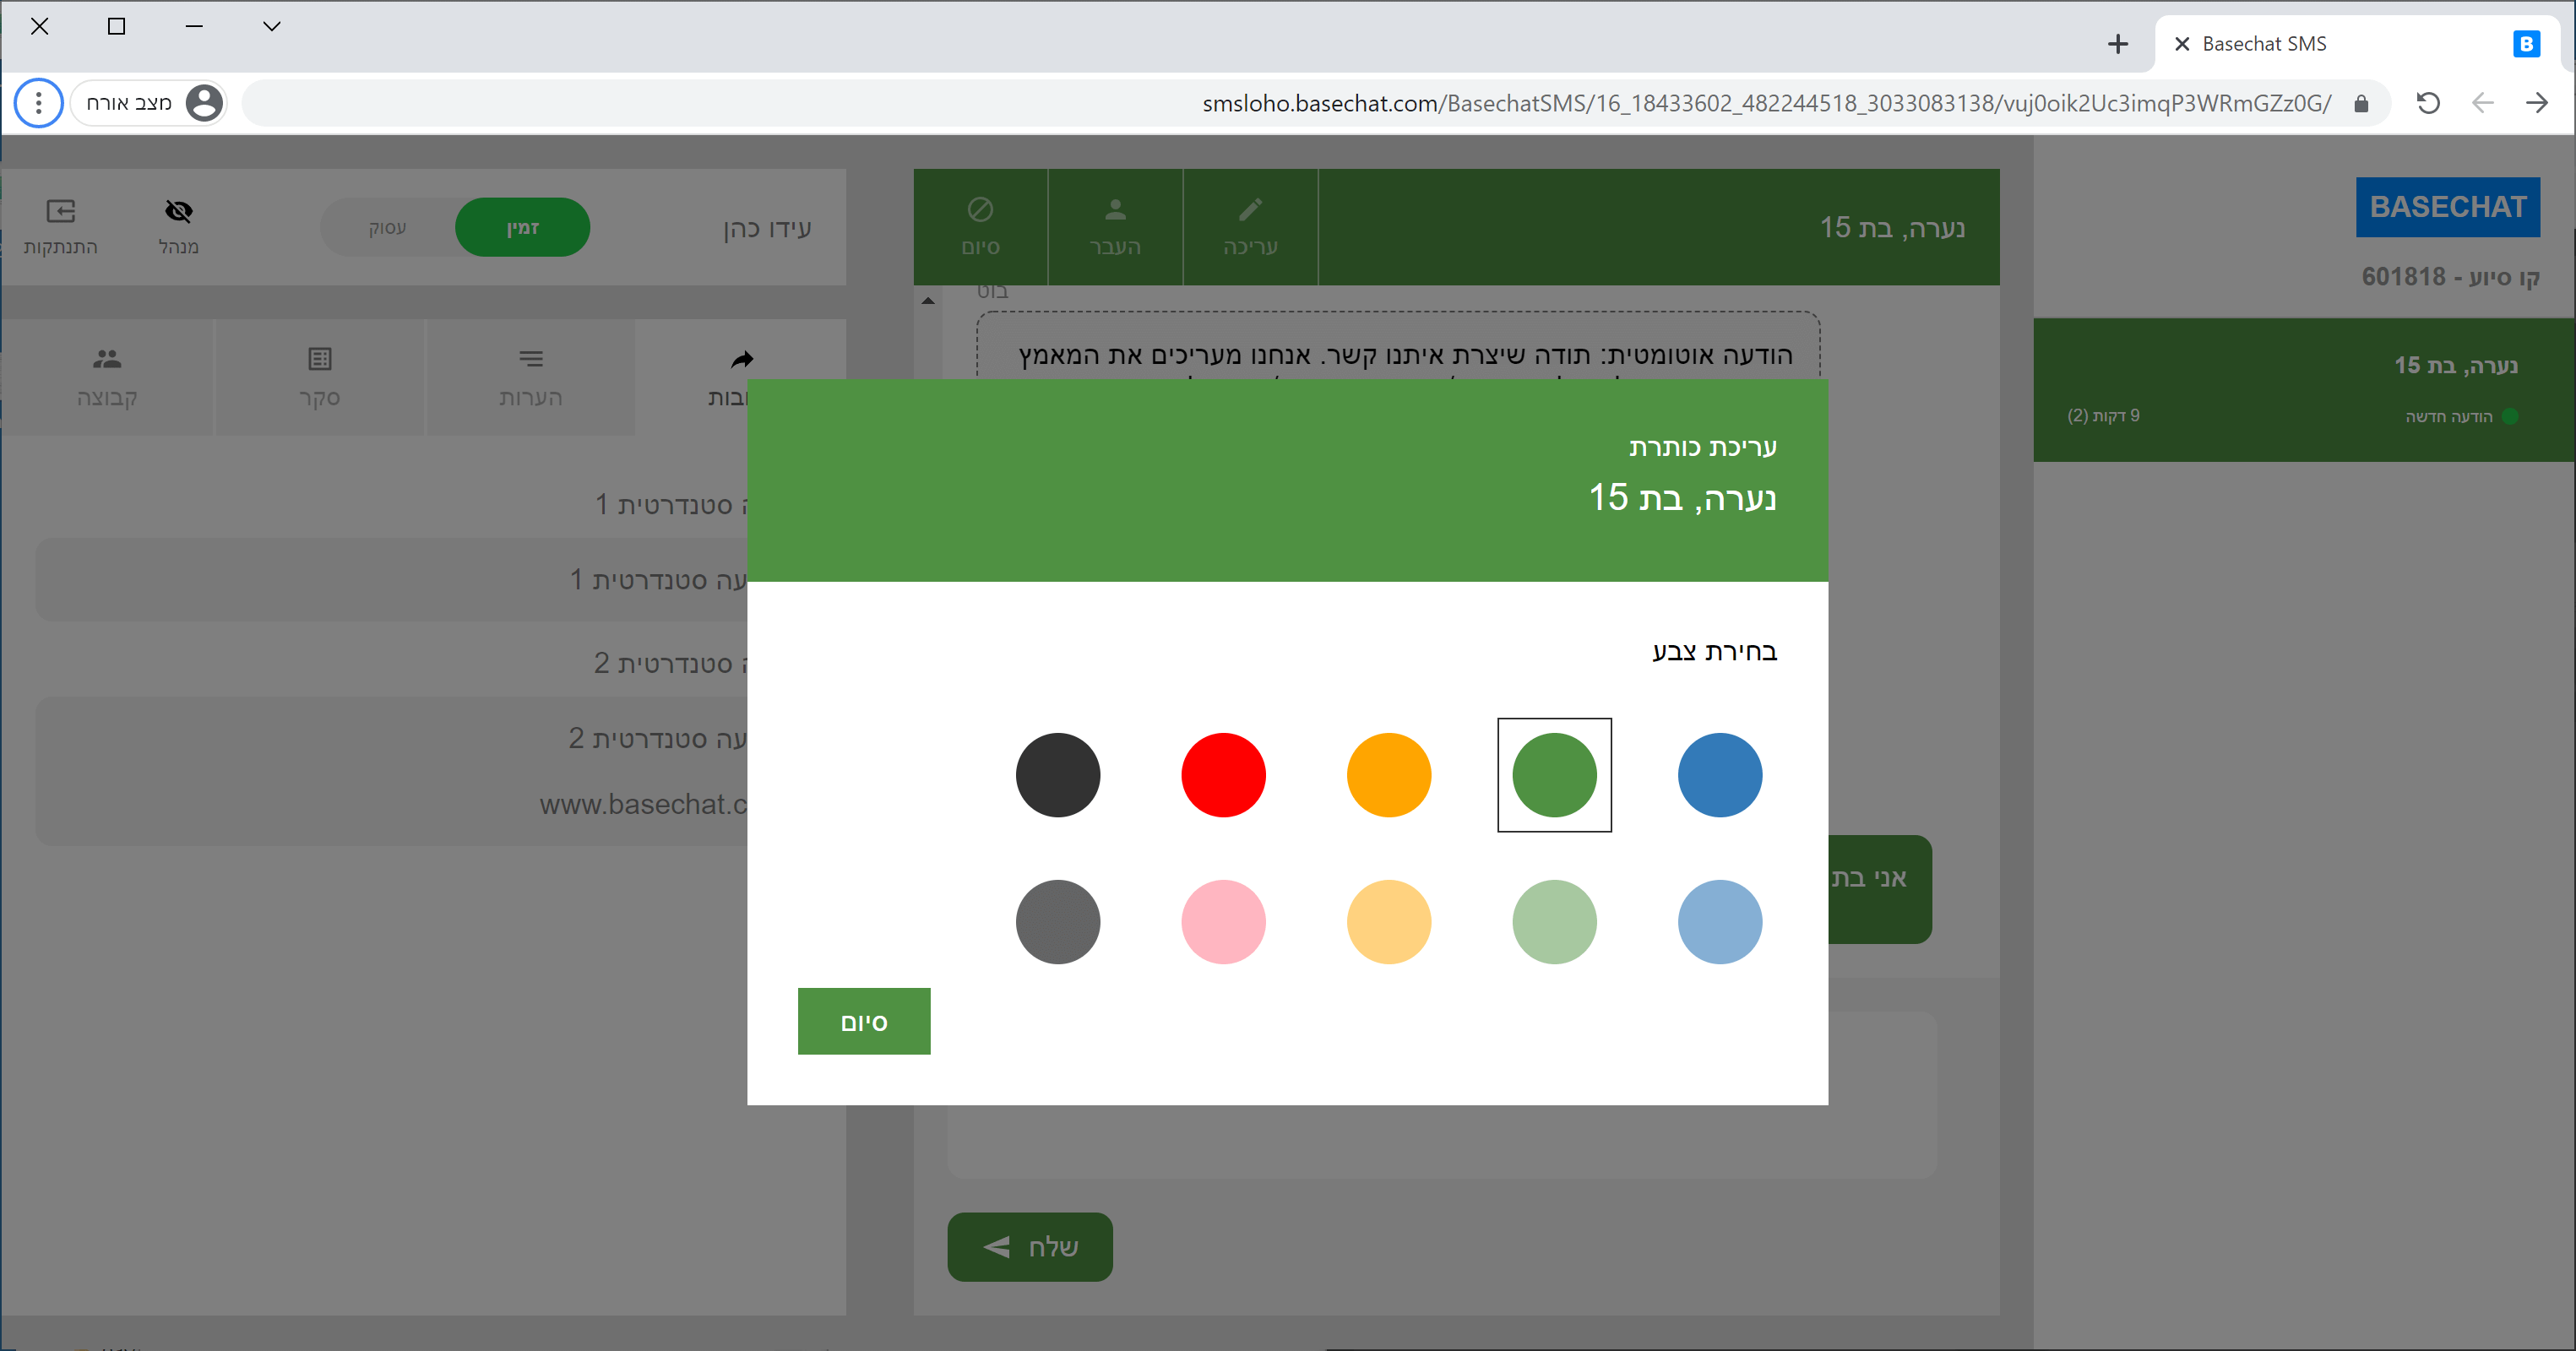2576x1351 pixels.
Task: Switch status to available (זמין)
Action: pos(522,228)
